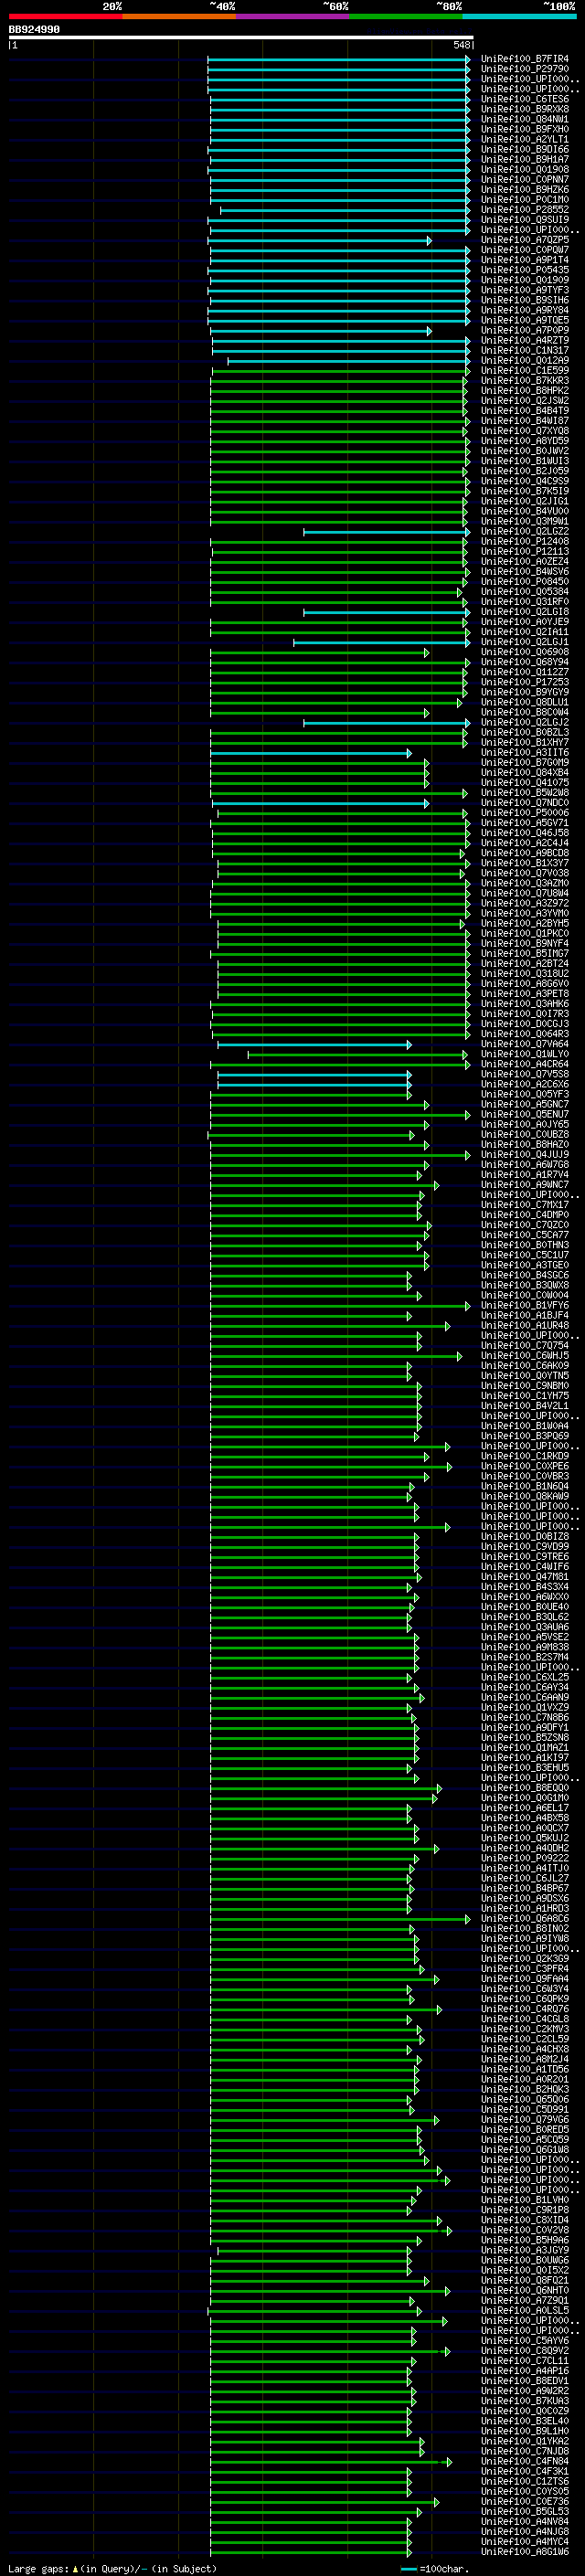Click label UniRef100_B7K5I9

pos(525,491)
